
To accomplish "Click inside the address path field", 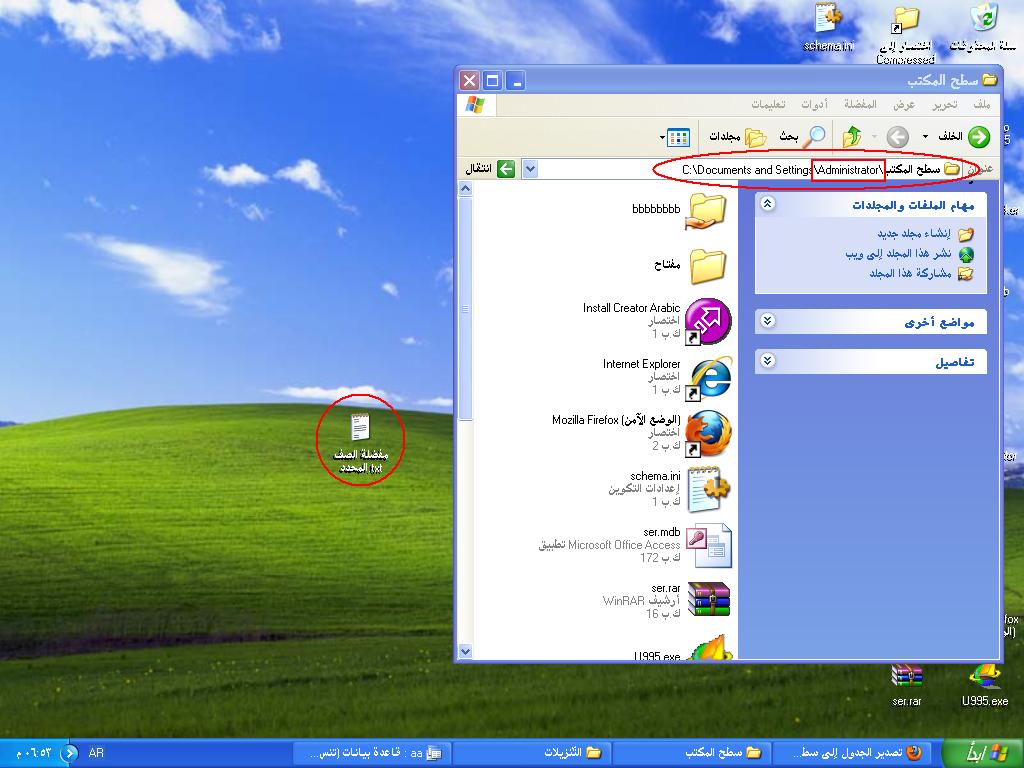I will 744,169.
